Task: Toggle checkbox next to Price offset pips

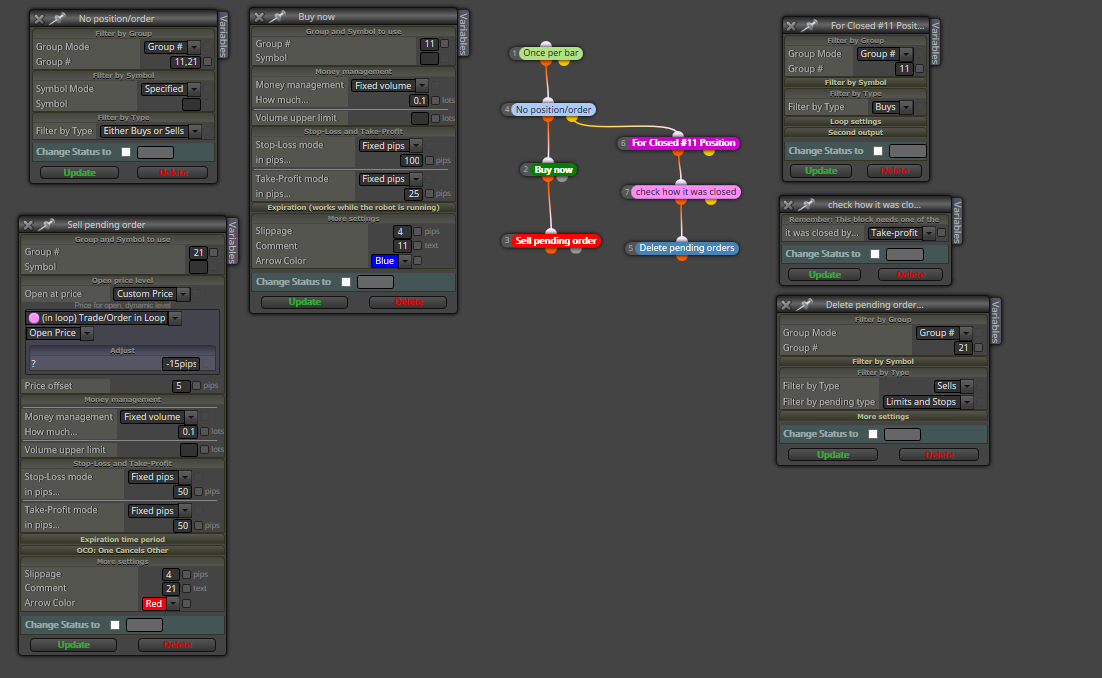Action: tap(197, 386)
